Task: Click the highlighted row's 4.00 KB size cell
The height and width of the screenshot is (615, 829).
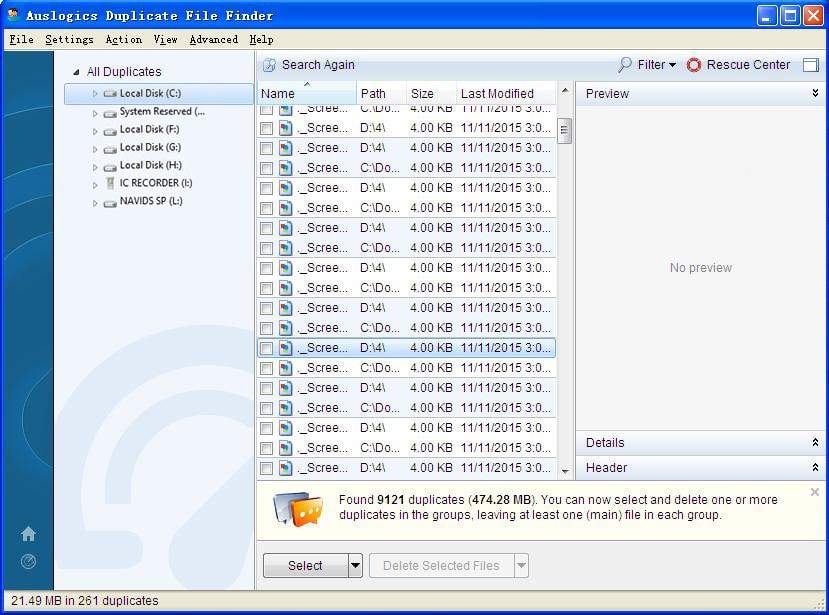Action: point(431,348)
